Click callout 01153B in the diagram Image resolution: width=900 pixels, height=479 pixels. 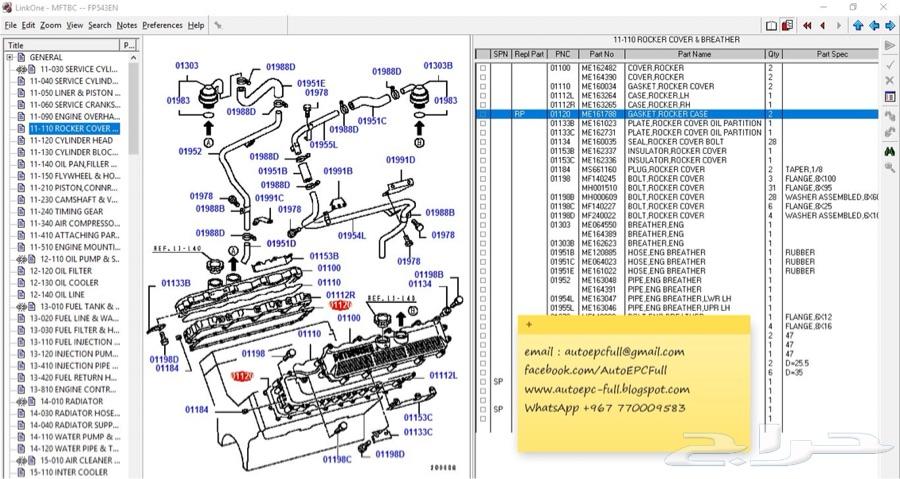pyautogui.click(x=324, y=256)
